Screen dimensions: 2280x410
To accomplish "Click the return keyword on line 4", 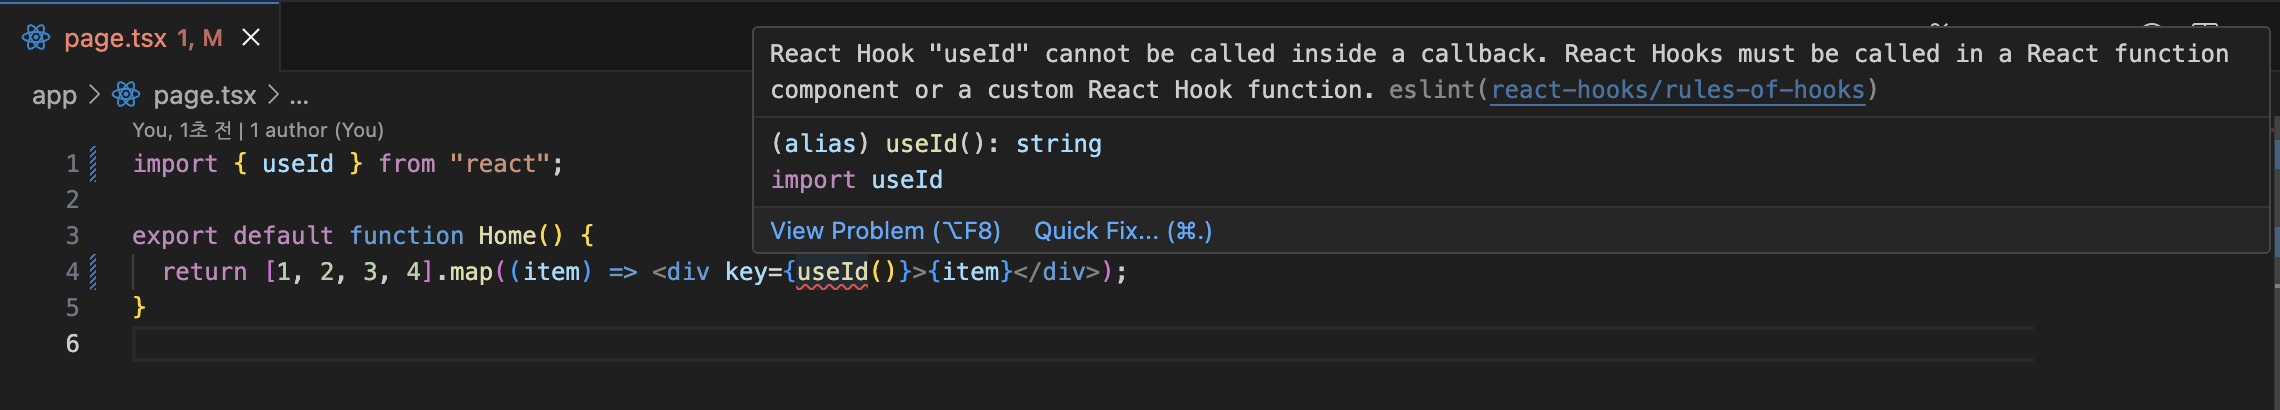I will [x=204, y=272].
